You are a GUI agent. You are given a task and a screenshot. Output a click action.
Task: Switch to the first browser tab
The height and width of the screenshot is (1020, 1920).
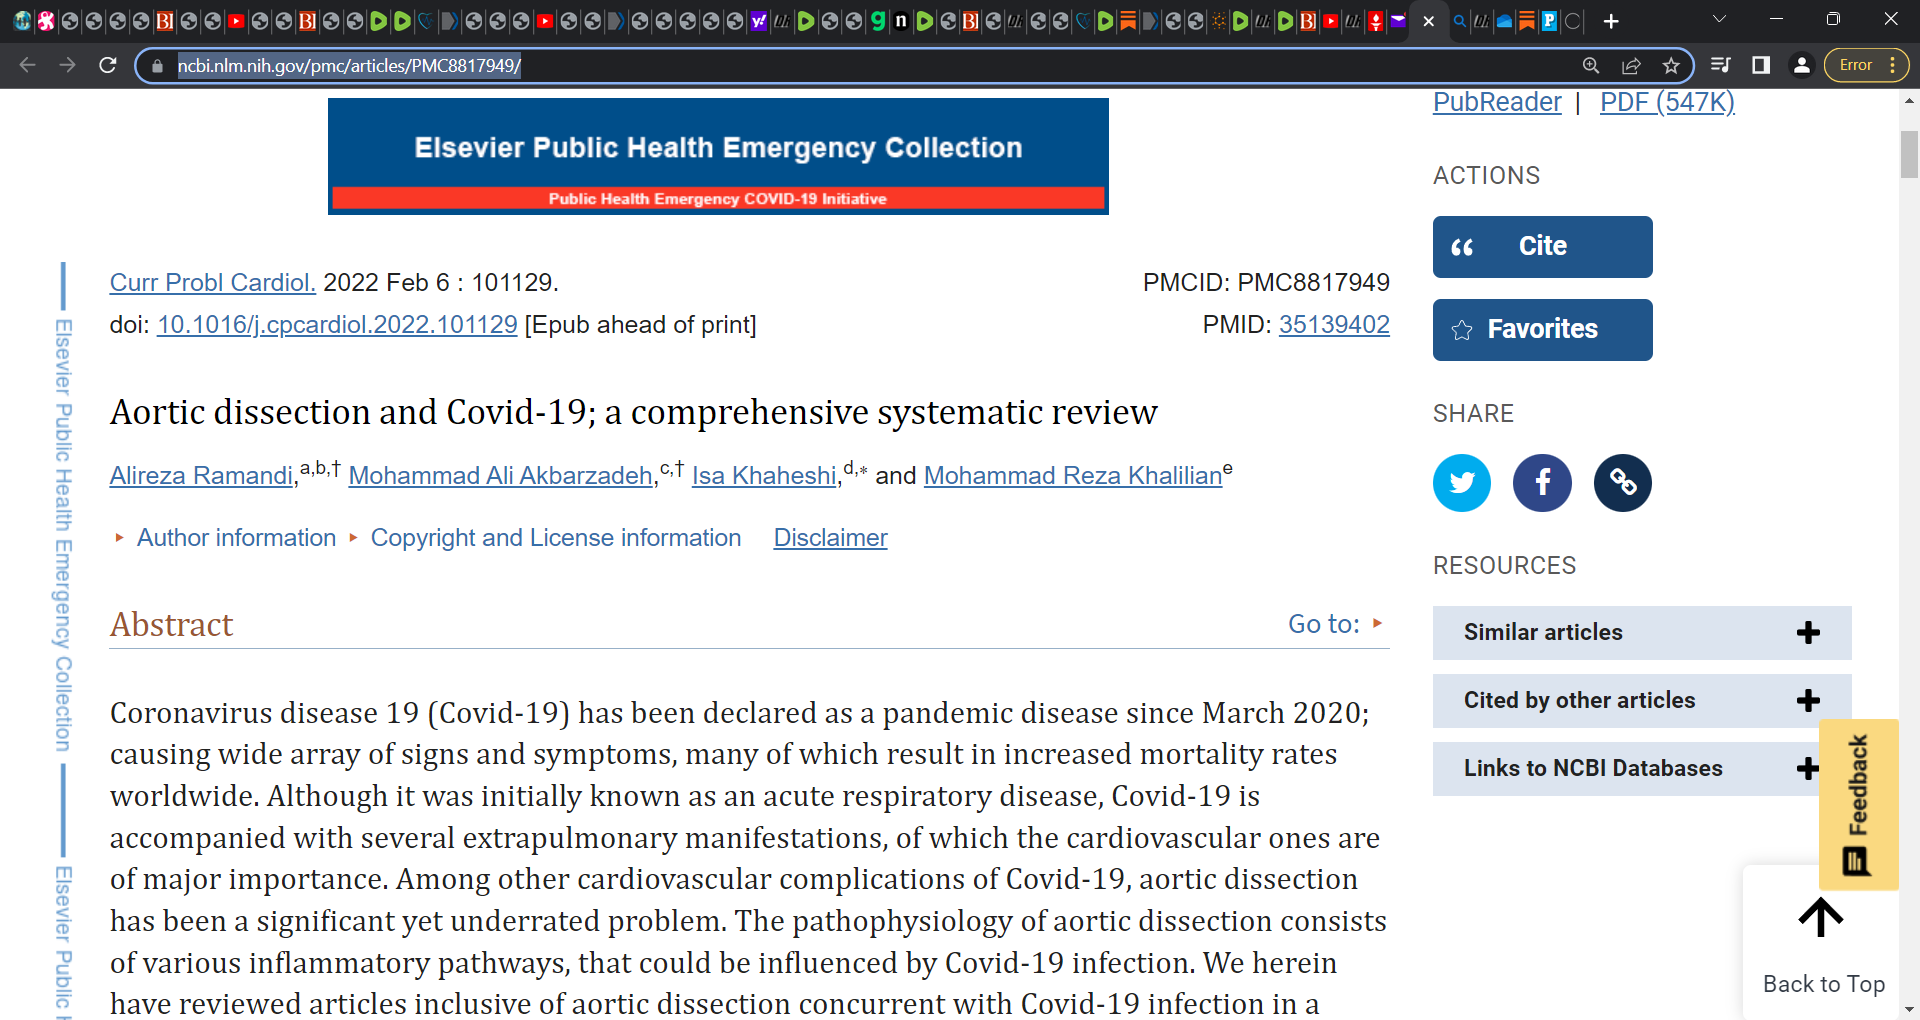click(22, 21)
